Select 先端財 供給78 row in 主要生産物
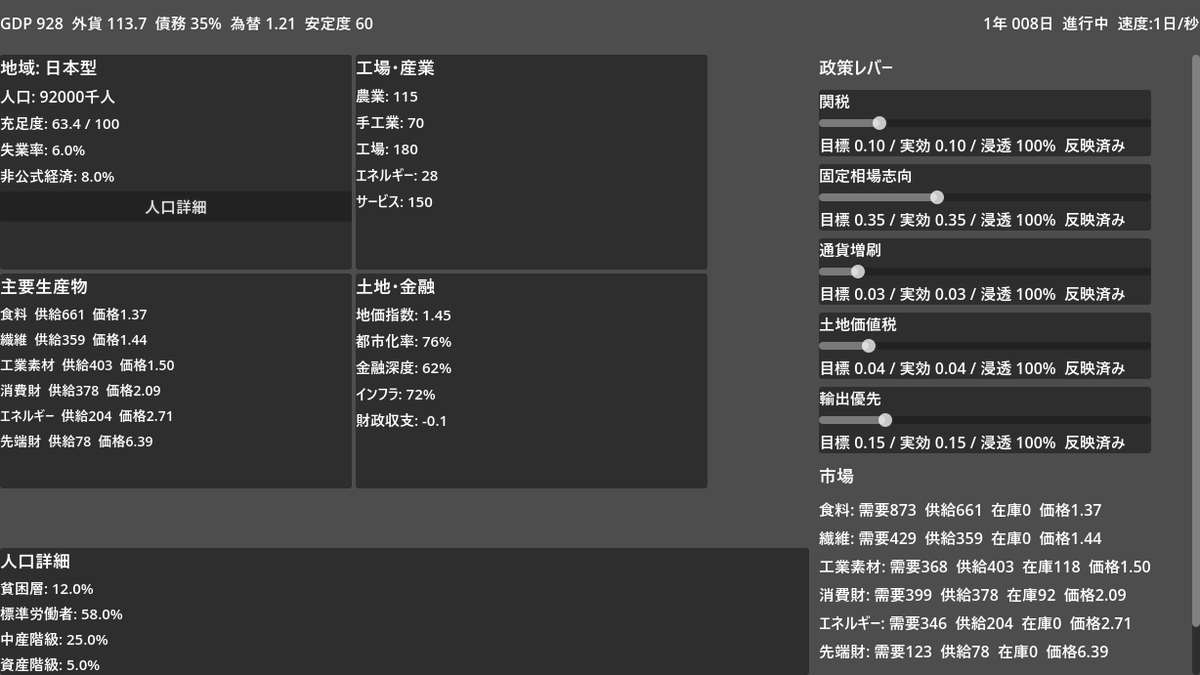This screenshot has width=1200, height=675. tap(76, 441)
